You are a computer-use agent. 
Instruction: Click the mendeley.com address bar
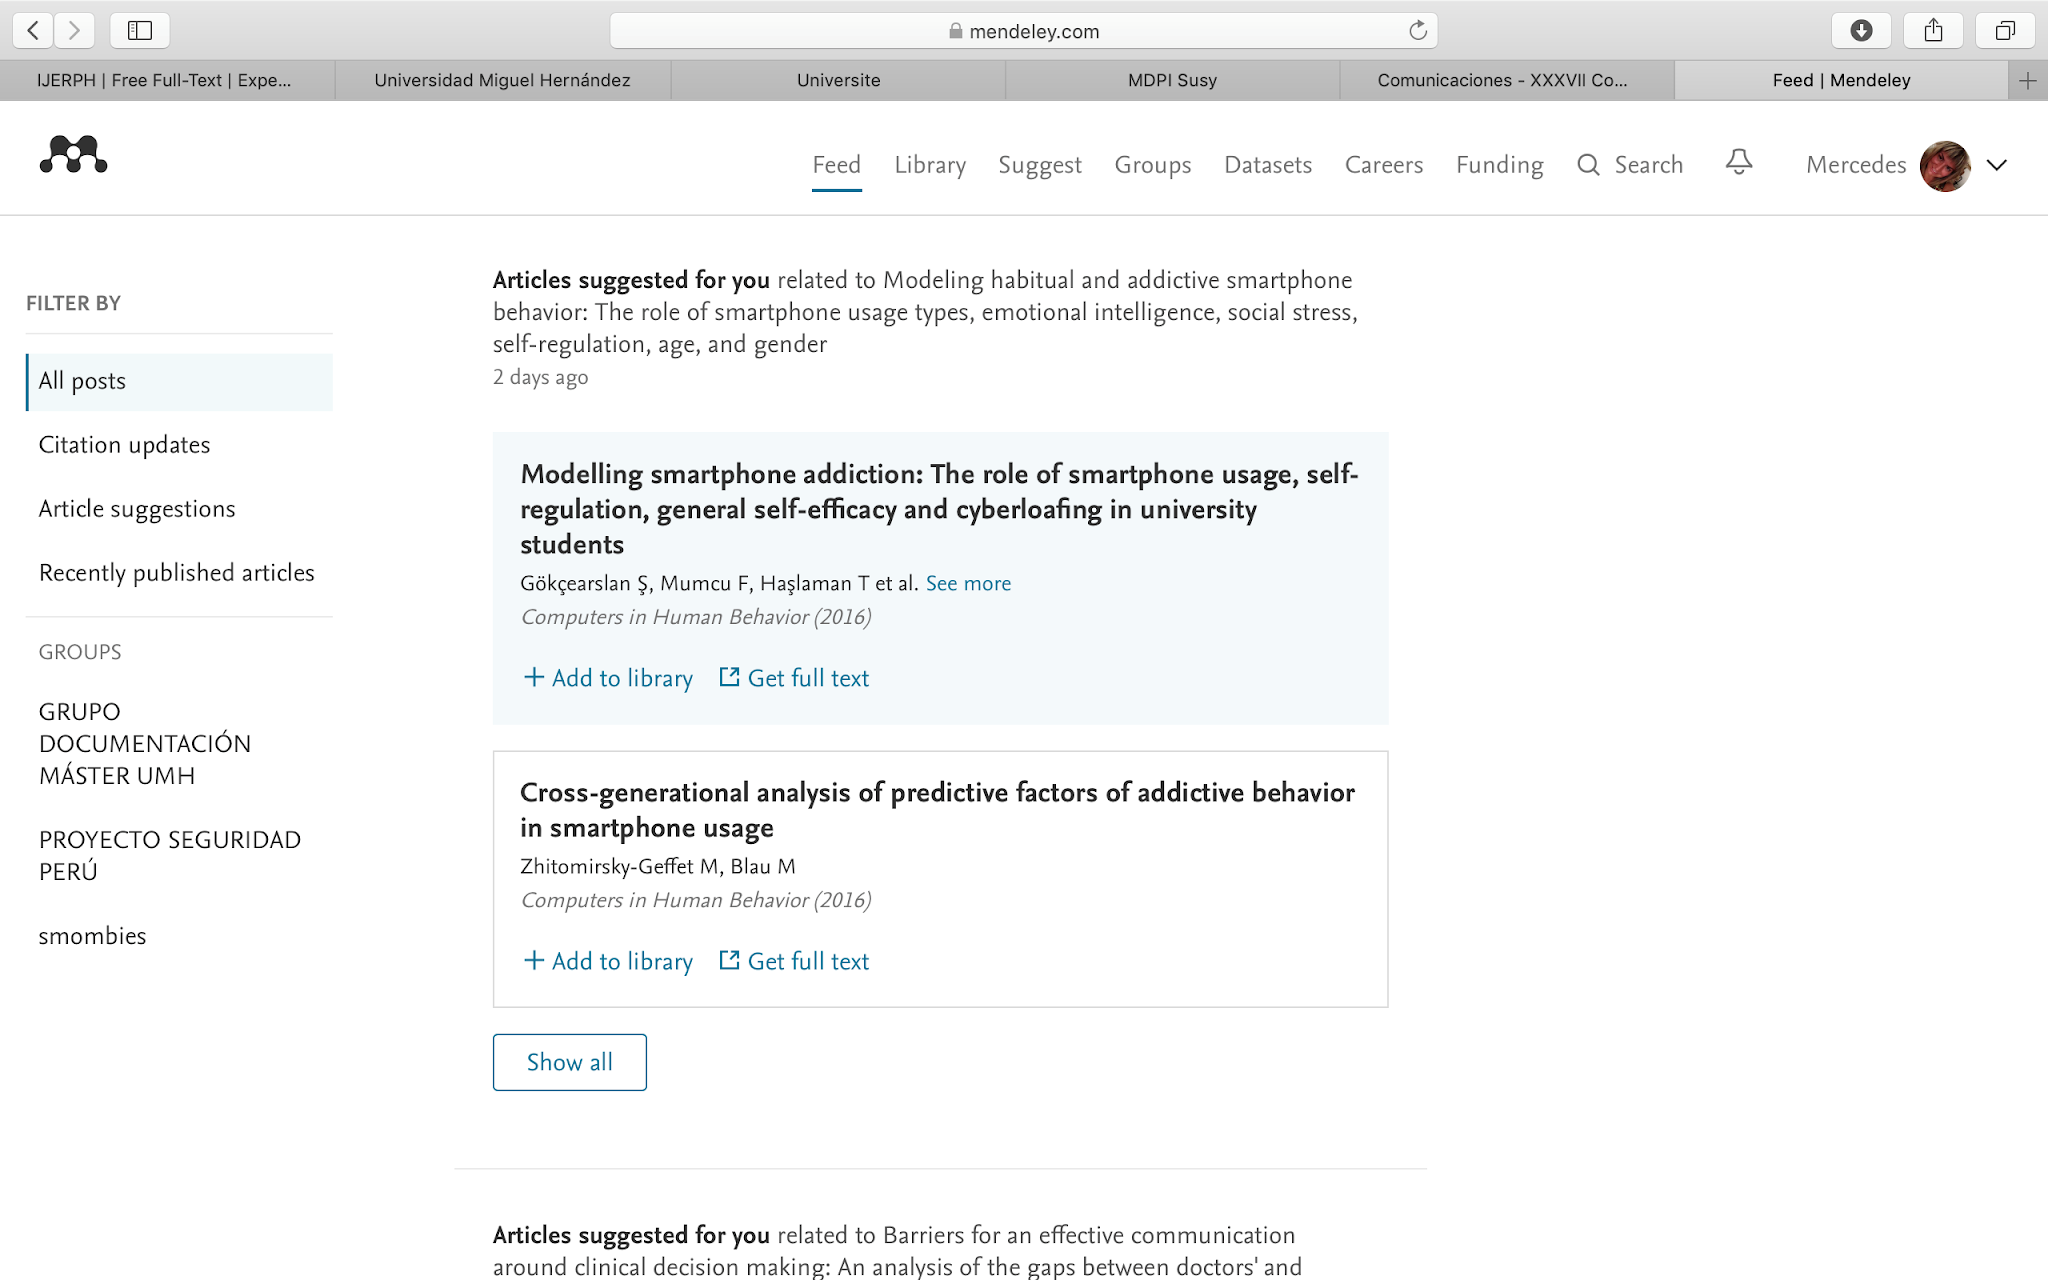[x=1023, y=31]
